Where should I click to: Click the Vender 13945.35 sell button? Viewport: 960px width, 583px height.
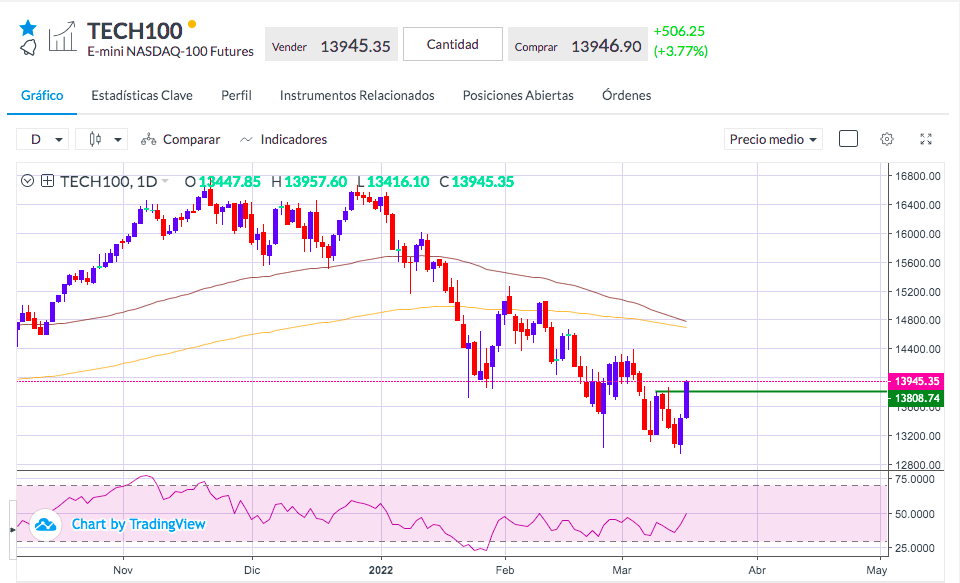[x=331, y=44]
